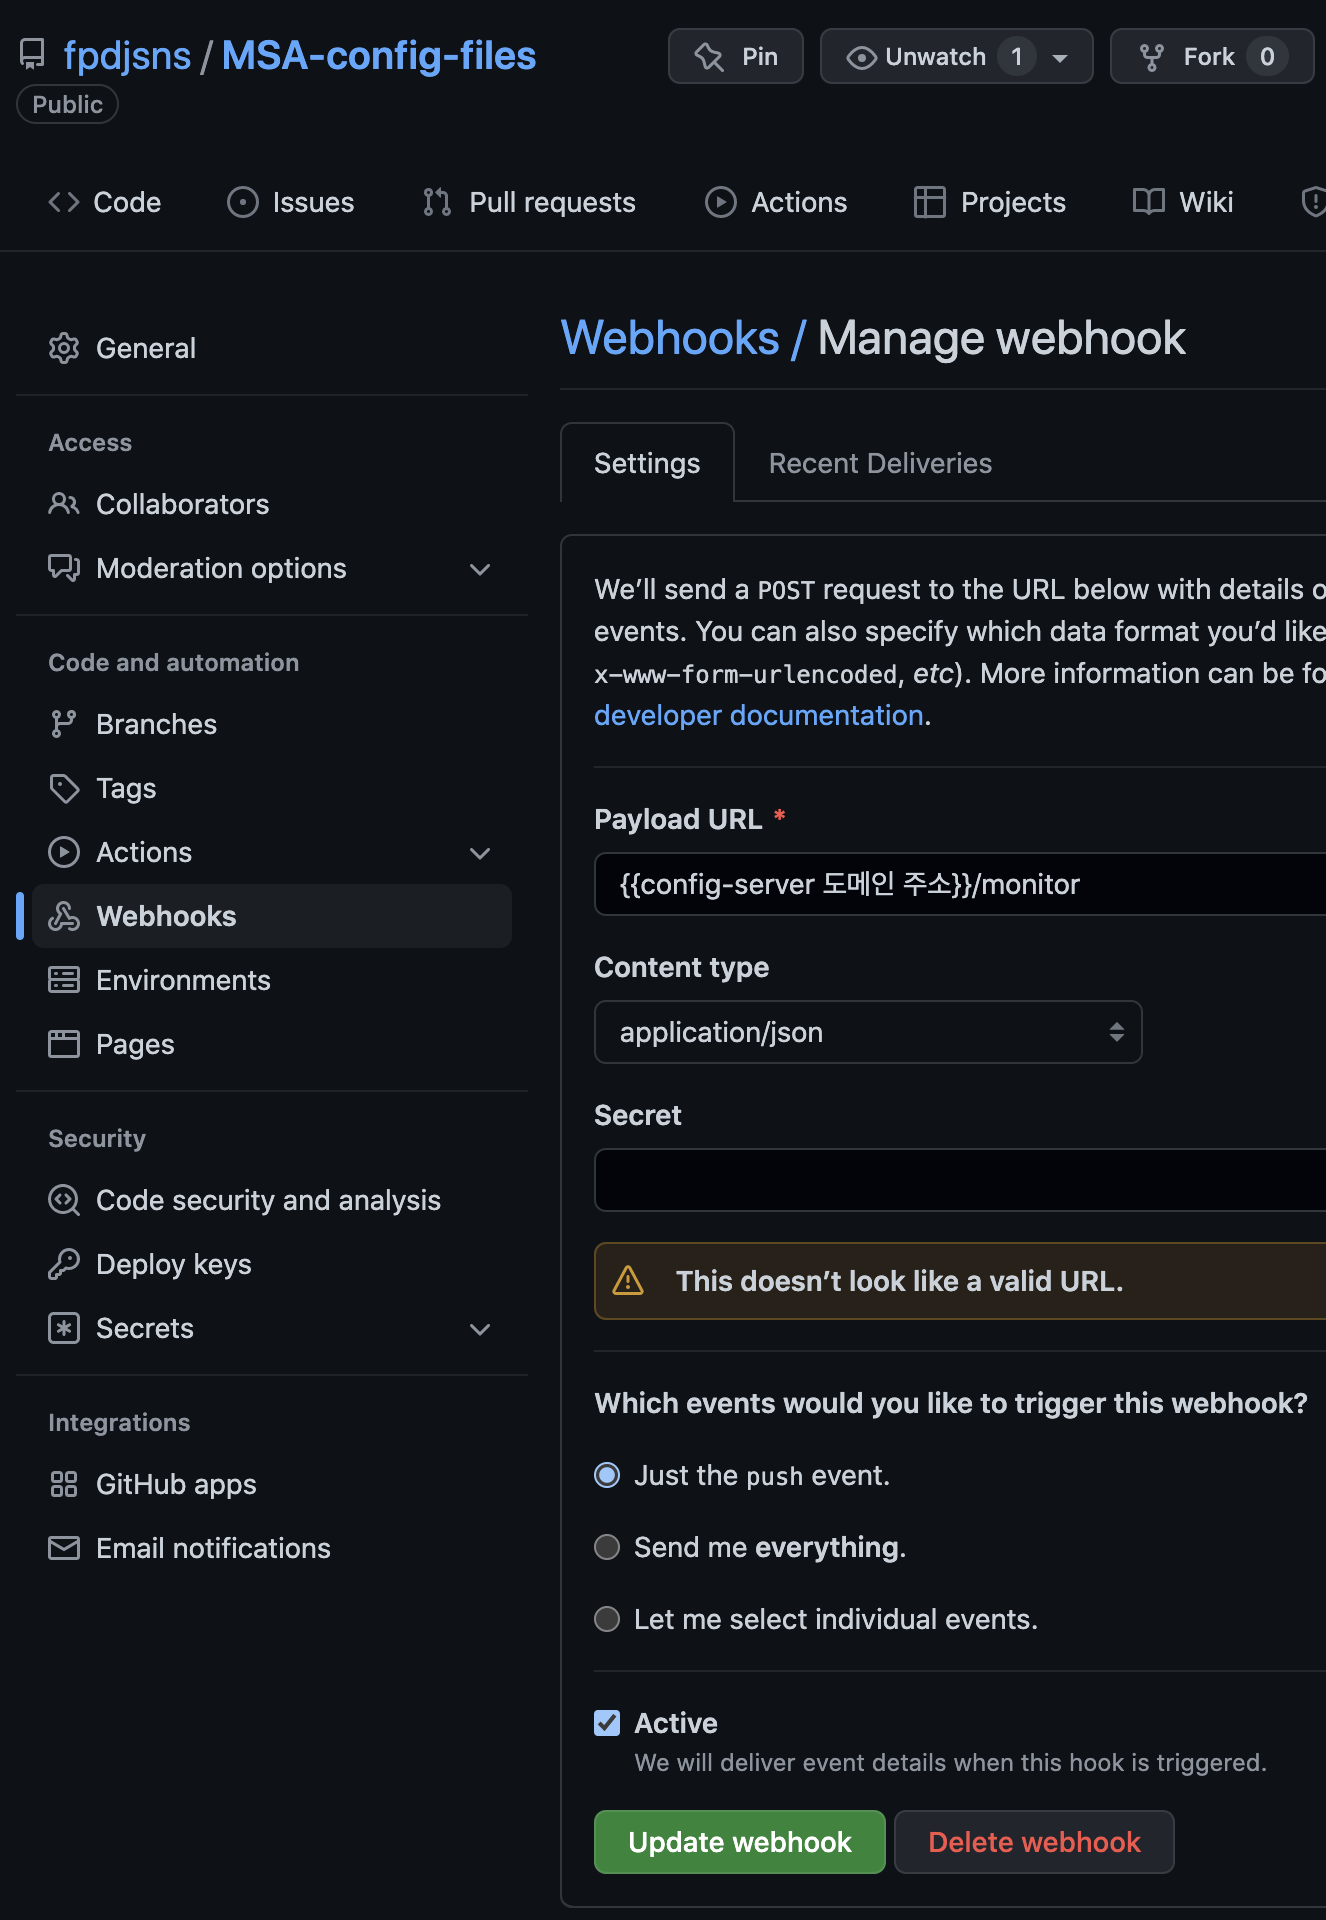Click the Issues circle icon
Screen dimensions: 1326x1920
coord(243,202)
